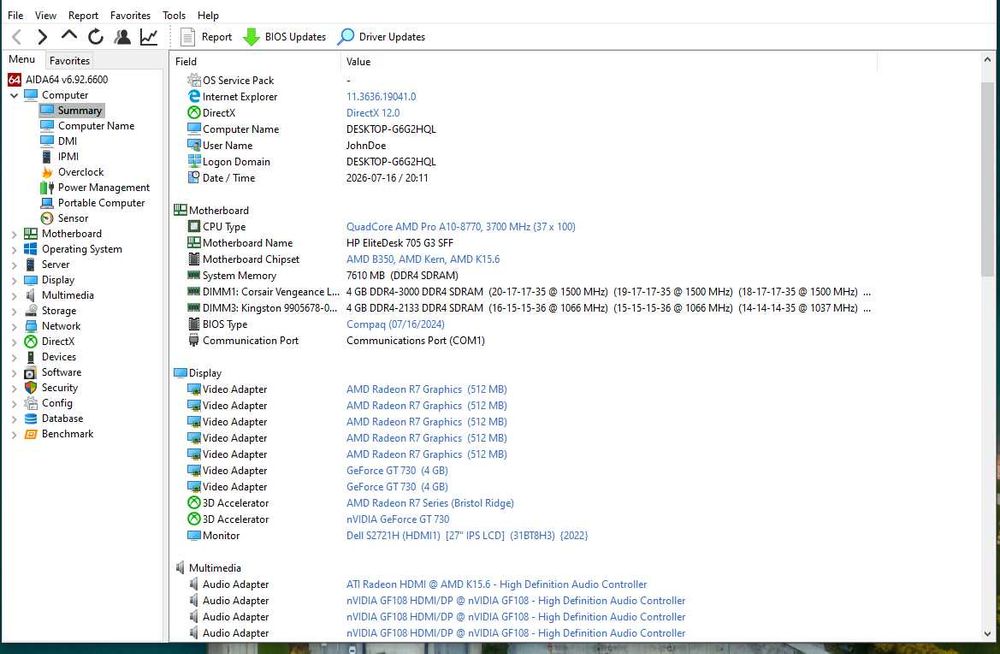The width and height of the screenshot is (1000, 654).
Task: Click the Multimedia section speaker icon
Action: click(x=180, y=567)
